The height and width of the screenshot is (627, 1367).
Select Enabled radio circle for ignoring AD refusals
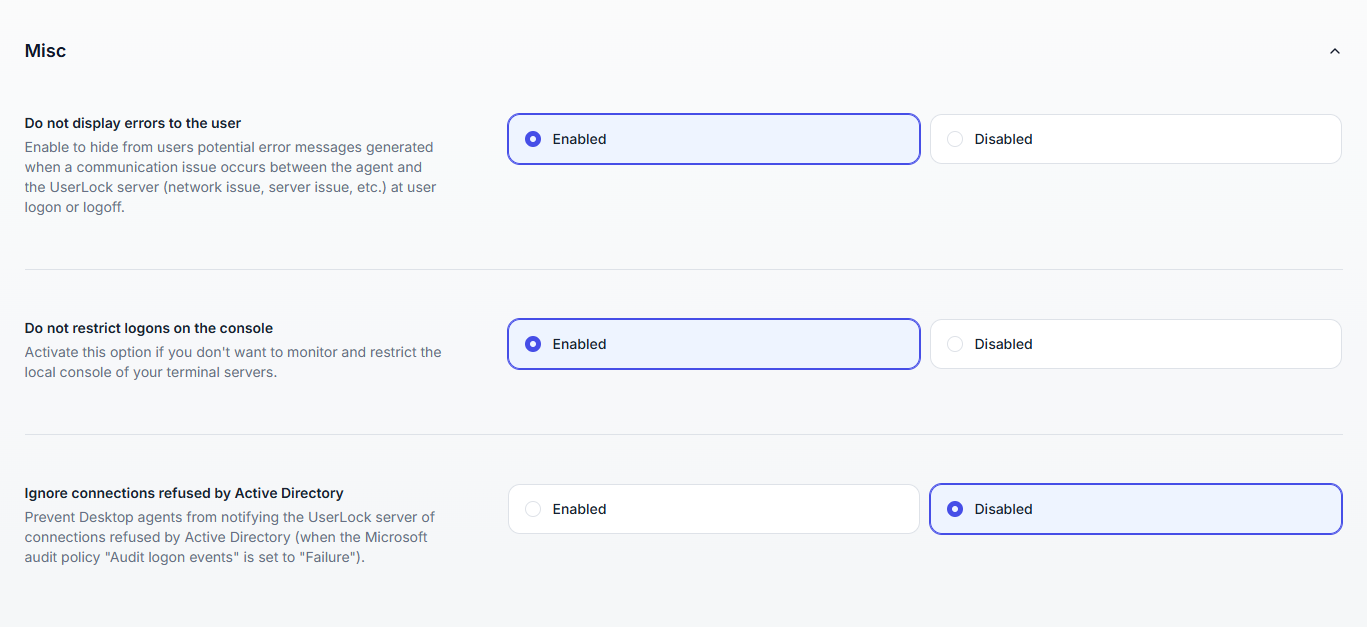(x=533, y=509)
